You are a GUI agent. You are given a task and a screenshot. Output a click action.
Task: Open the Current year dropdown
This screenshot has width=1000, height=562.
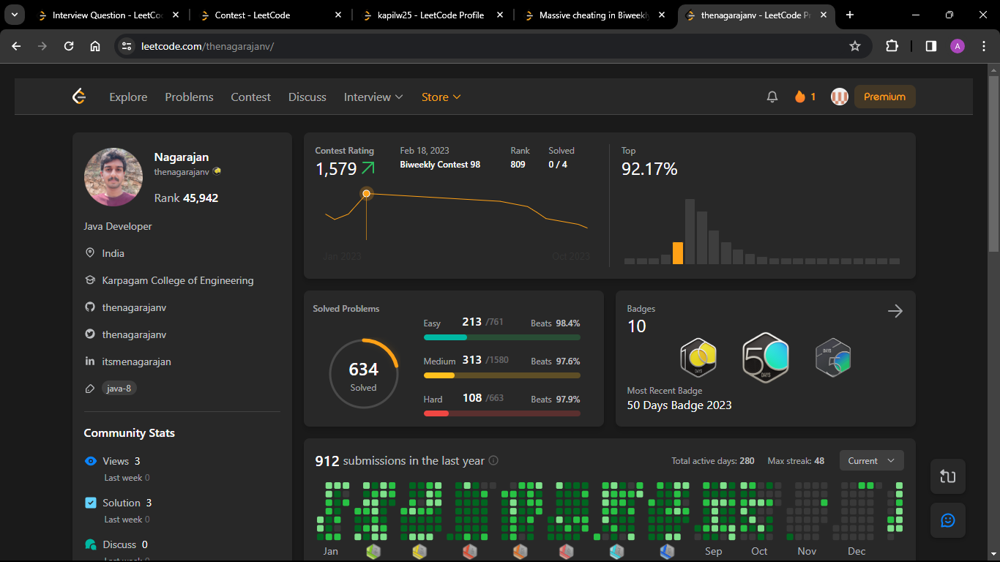click(871, 461)
